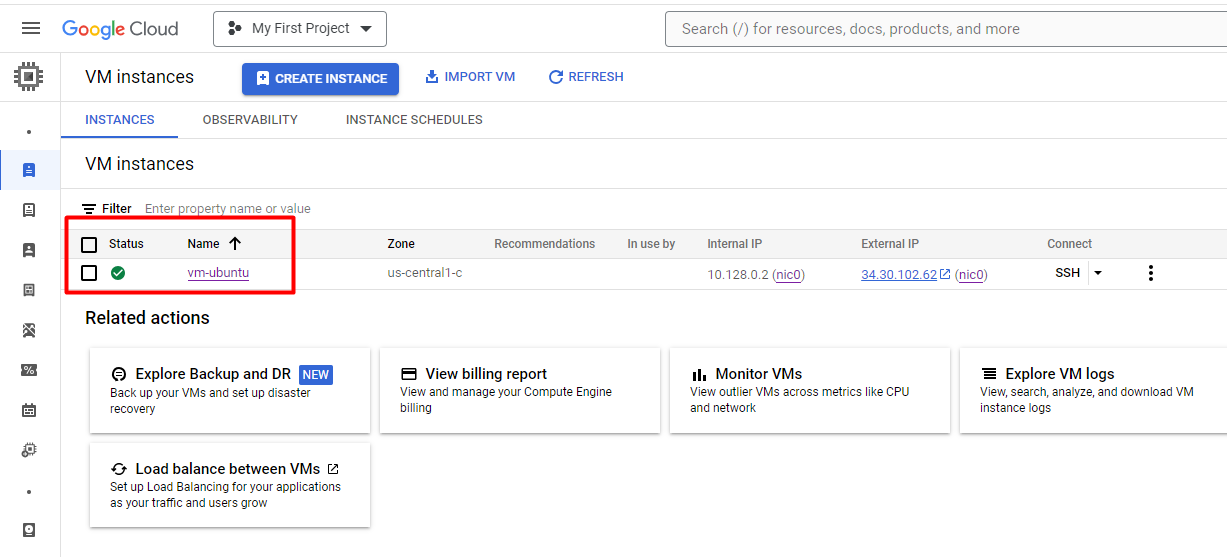This screenshot has width=1227, height=557.
Task: Click the In use by column header
Action: pos(651,244)
